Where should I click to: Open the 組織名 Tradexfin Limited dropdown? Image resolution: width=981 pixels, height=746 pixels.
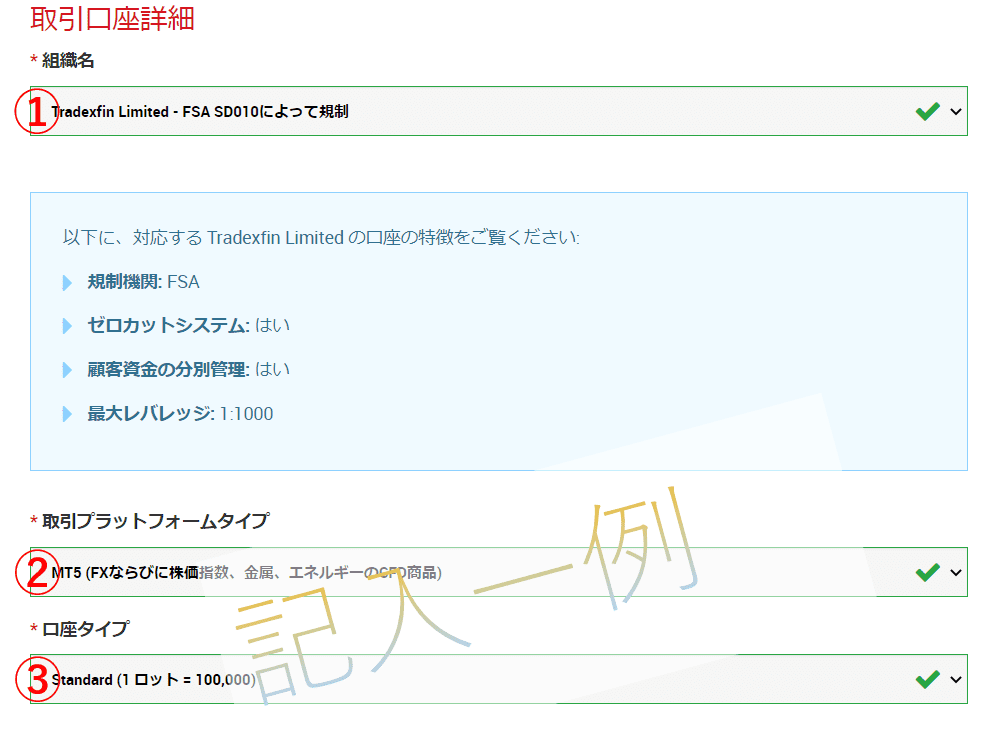499,111
